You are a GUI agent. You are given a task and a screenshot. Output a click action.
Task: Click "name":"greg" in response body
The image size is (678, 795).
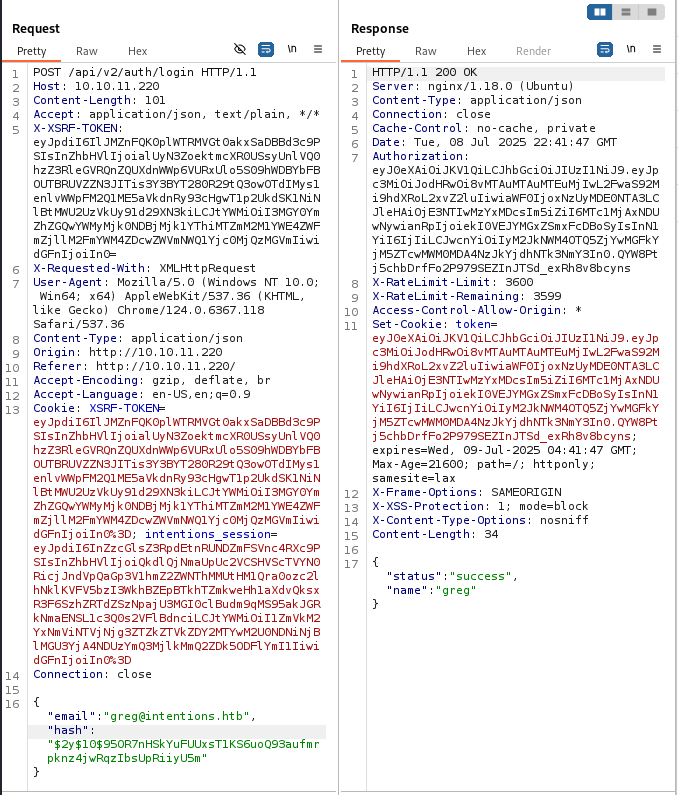point(431,591)
